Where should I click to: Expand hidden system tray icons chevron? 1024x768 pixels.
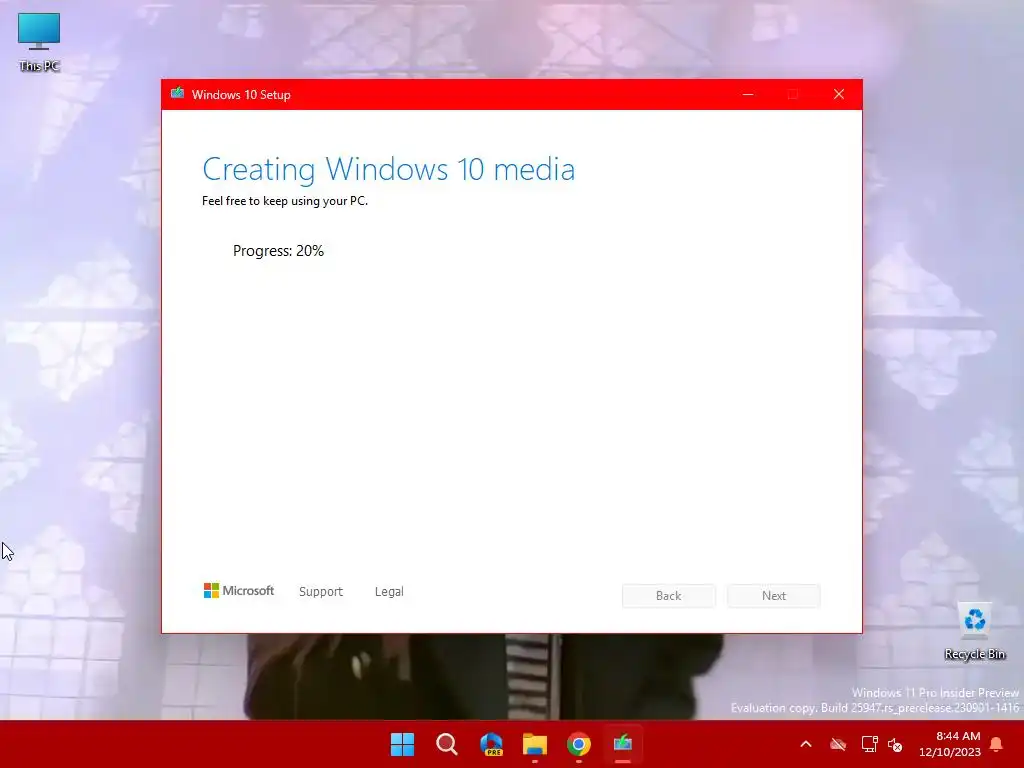806,744
